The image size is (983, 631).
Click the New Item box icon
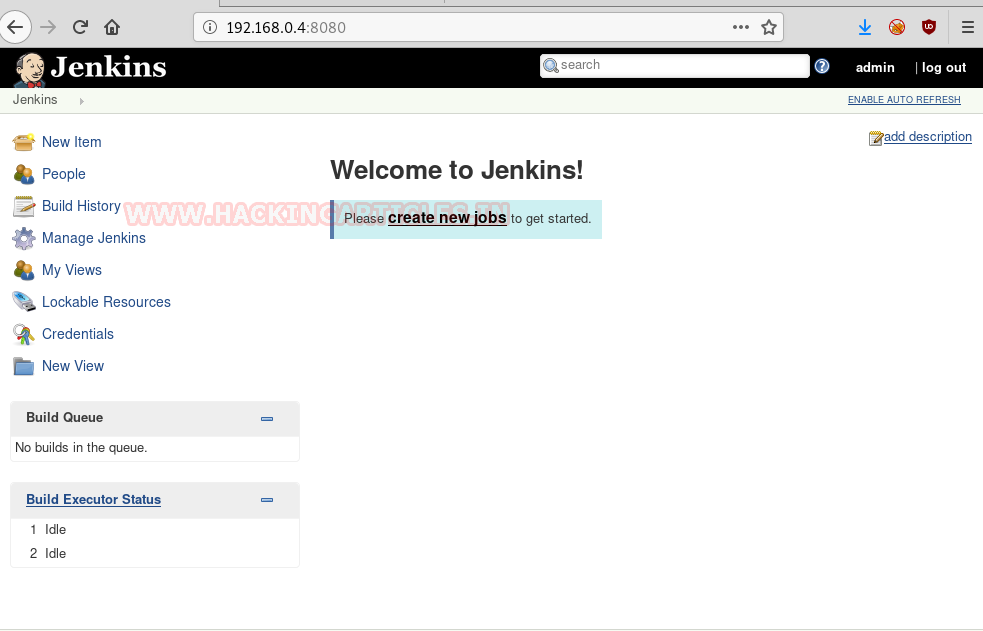(x=24, y=142)
